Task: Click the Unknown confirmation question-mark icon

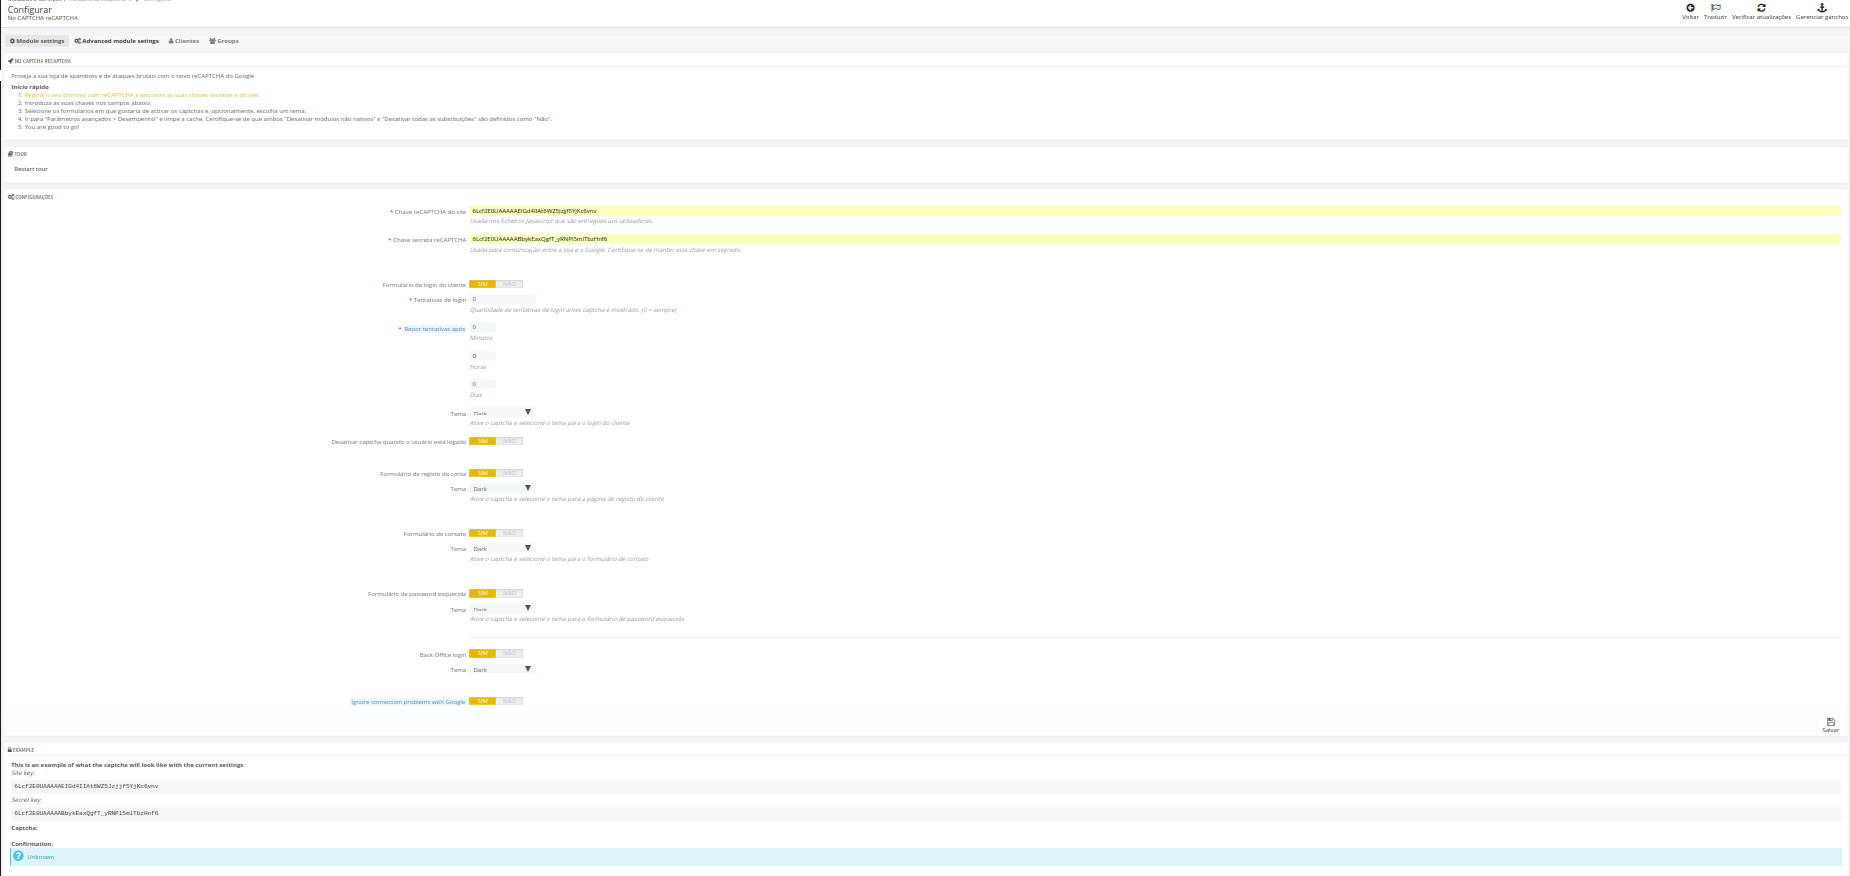Action: pos(18,856)
